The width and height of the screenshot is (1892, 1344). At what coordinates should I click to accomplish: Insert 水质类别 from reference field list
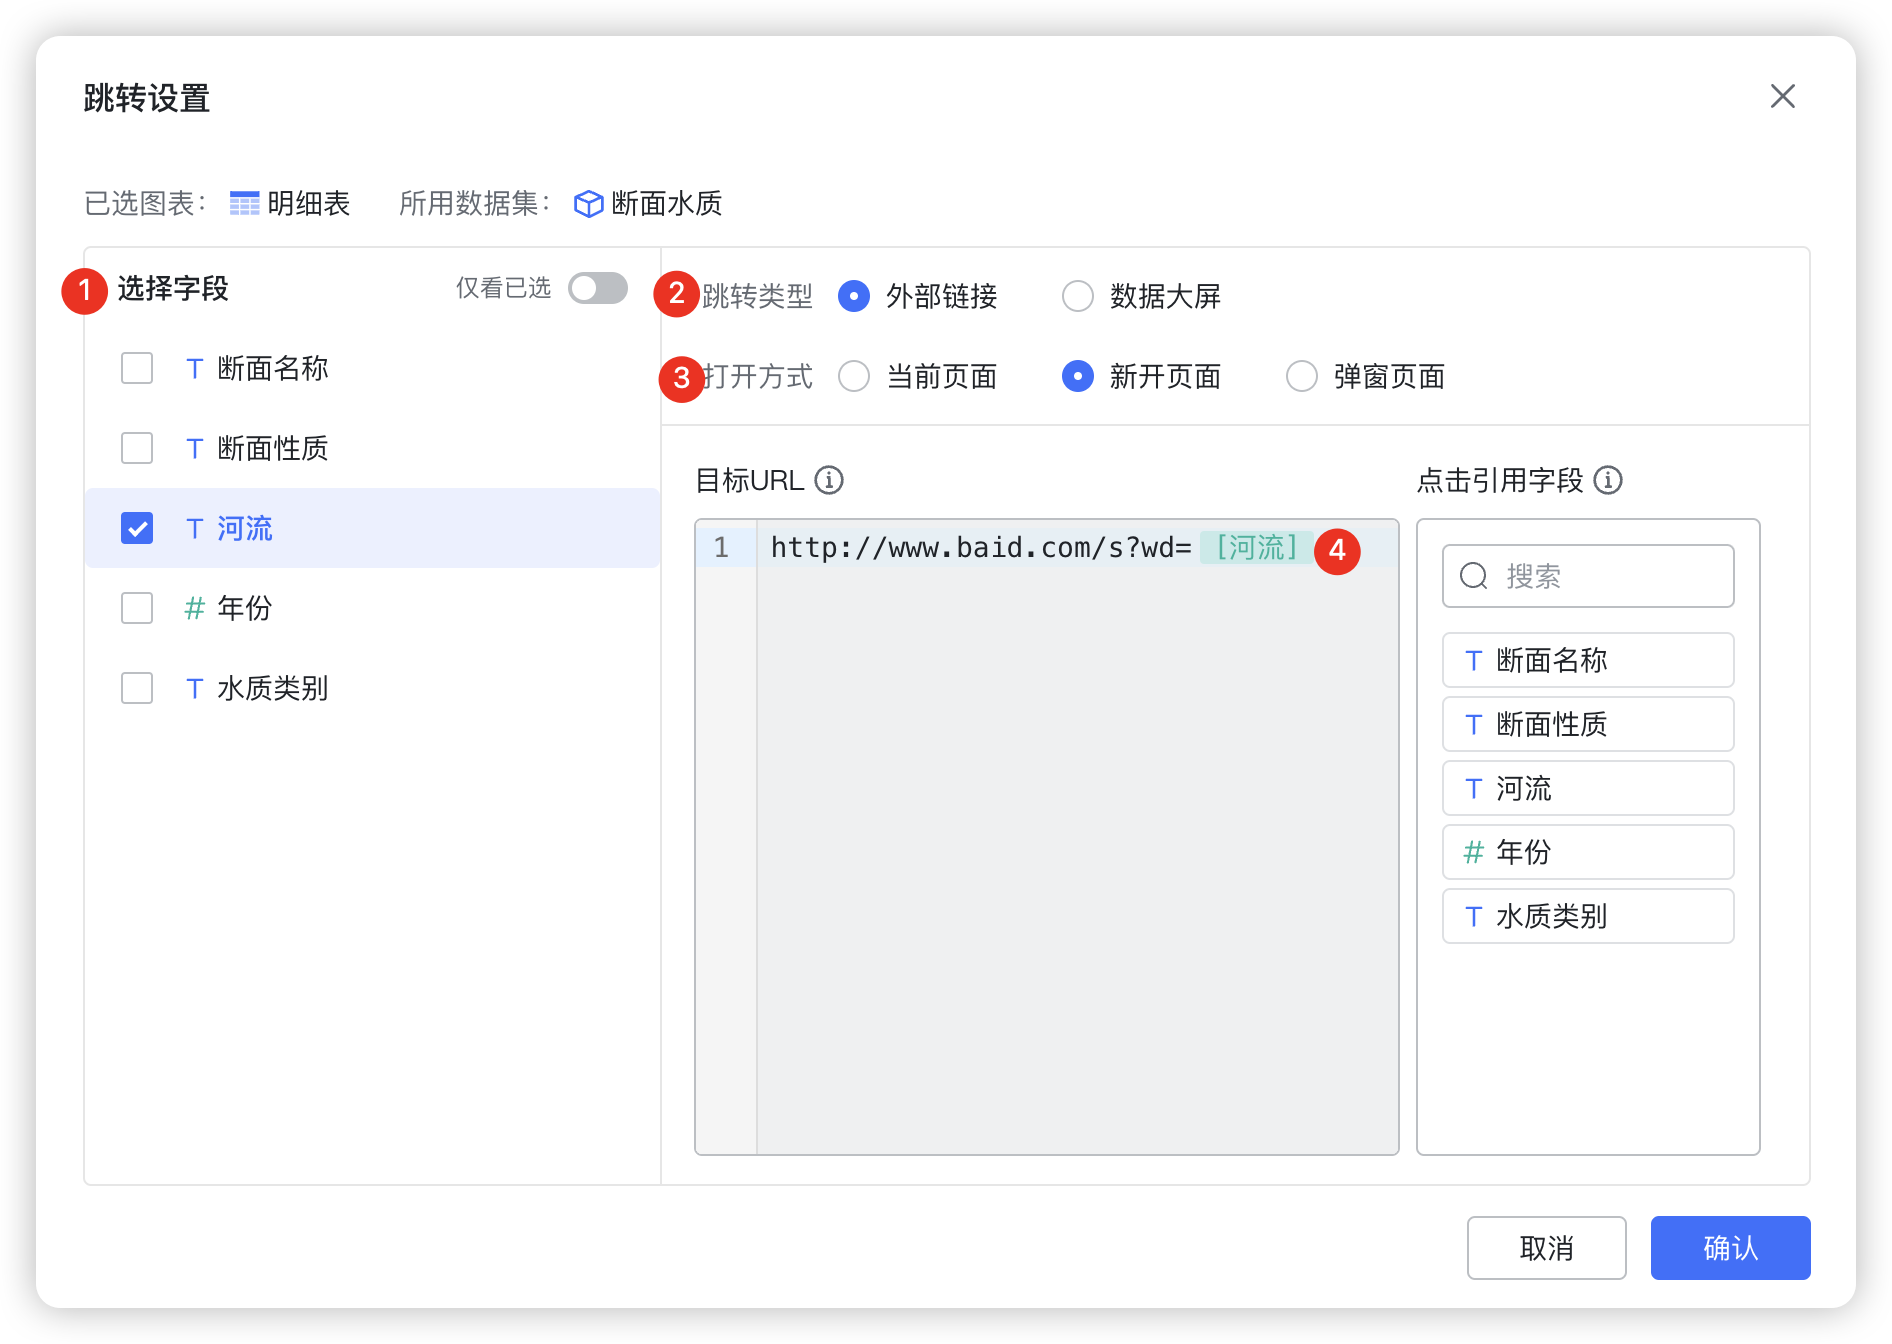coord(1588,916)
